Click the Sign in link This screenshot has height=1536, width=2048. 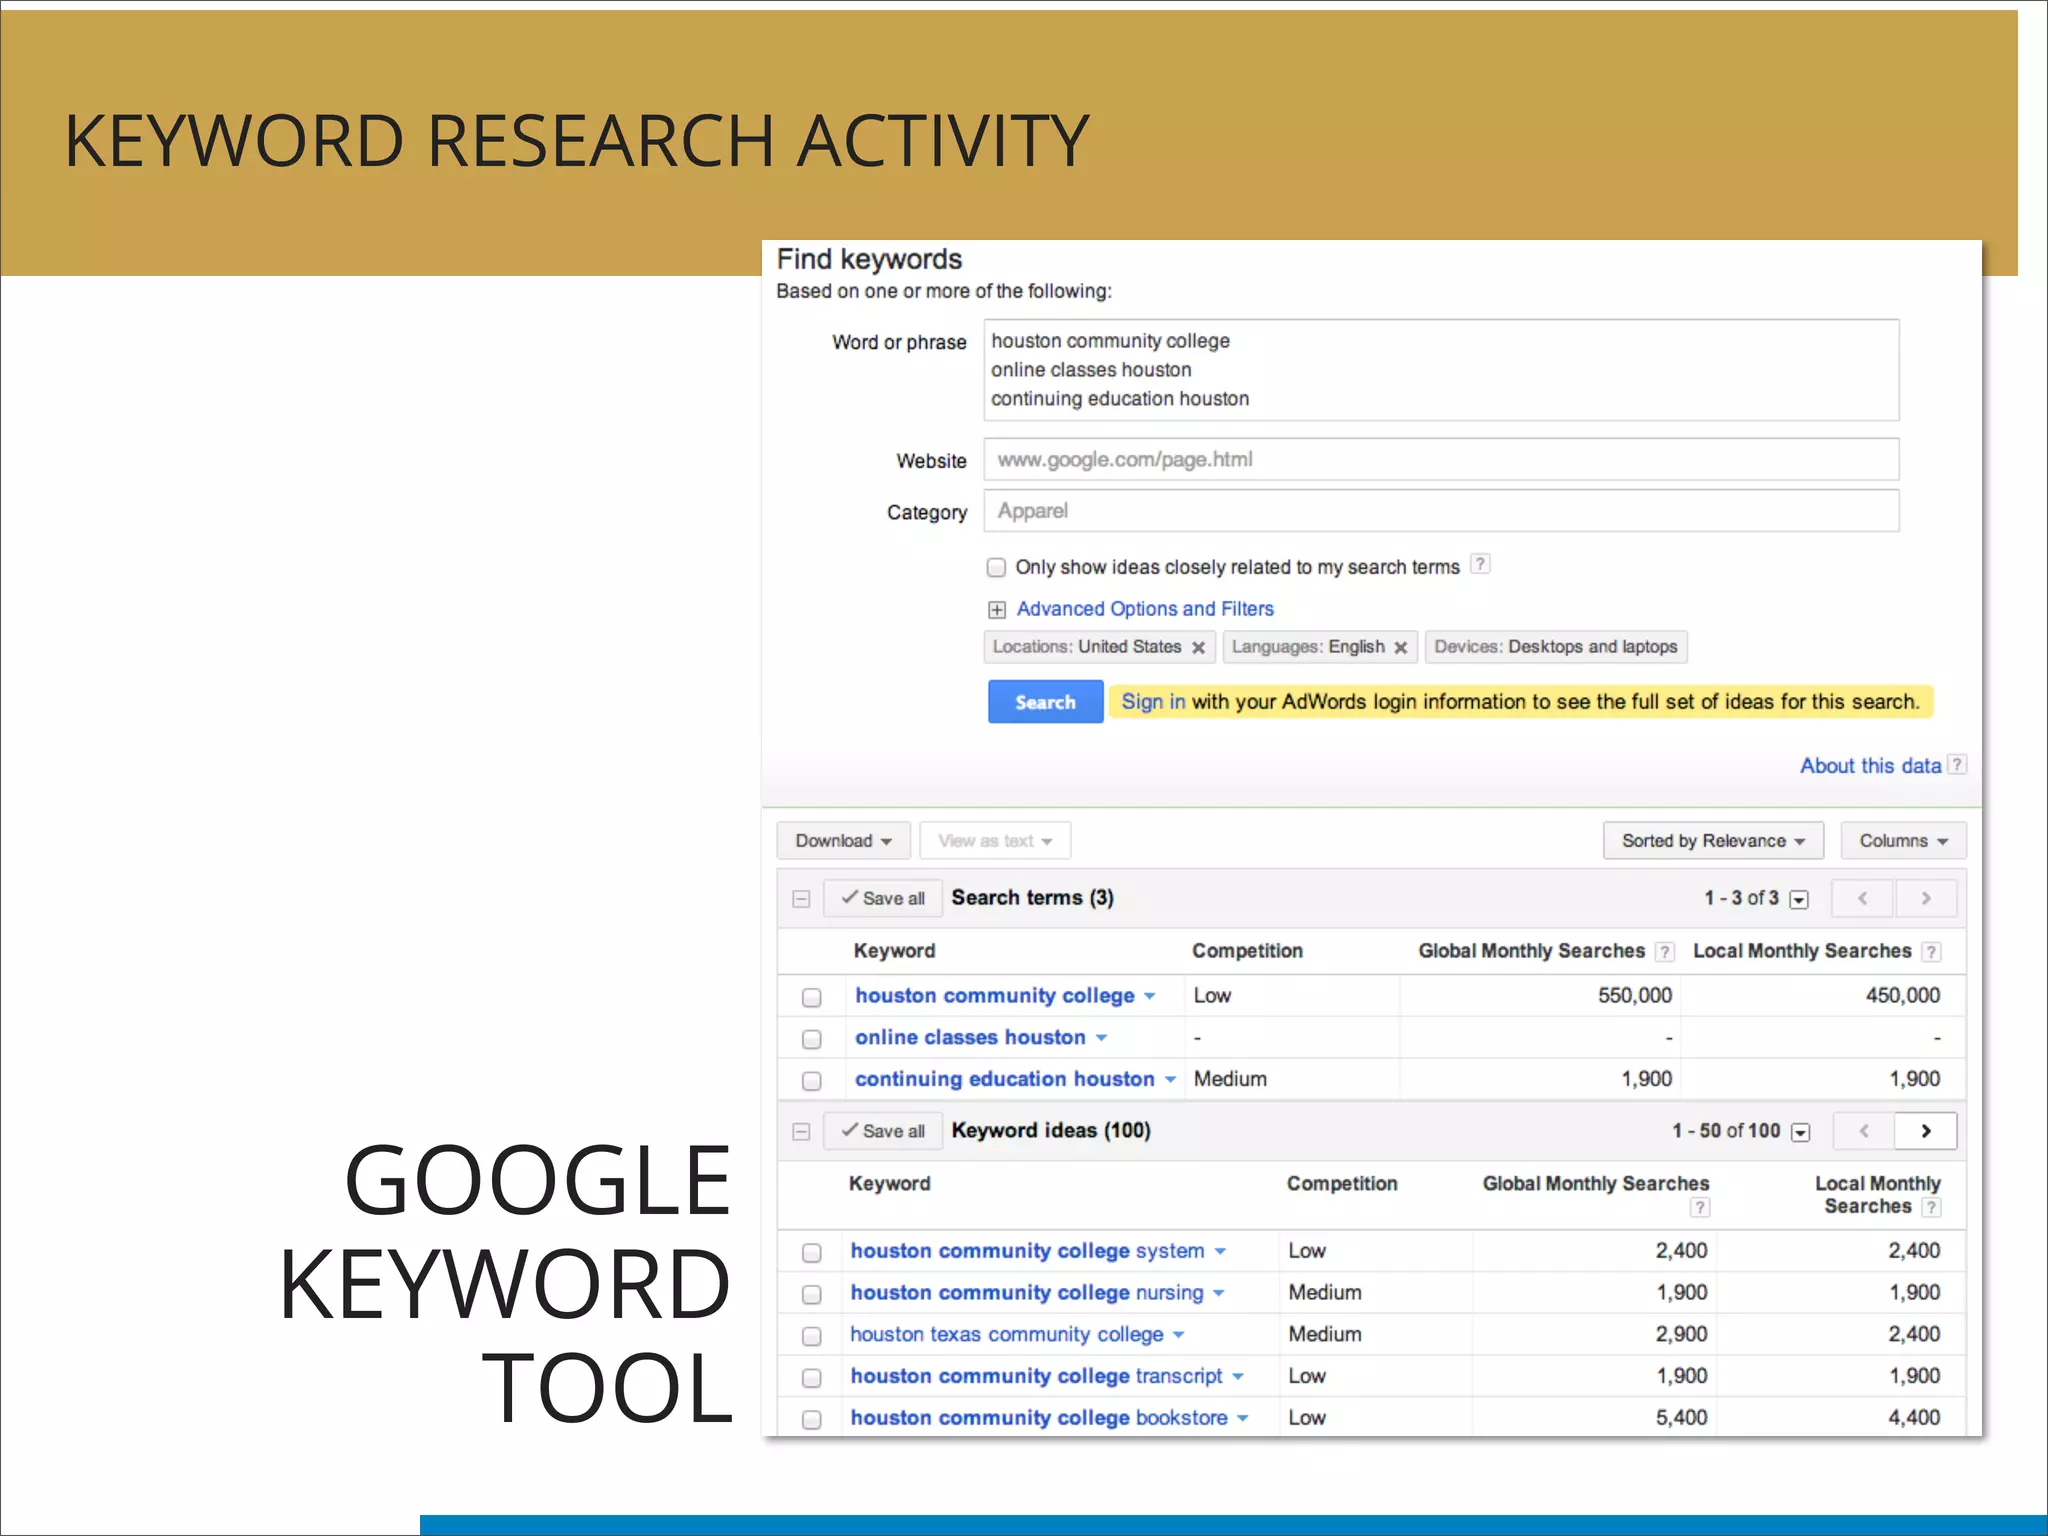[x=1153, y=702]
